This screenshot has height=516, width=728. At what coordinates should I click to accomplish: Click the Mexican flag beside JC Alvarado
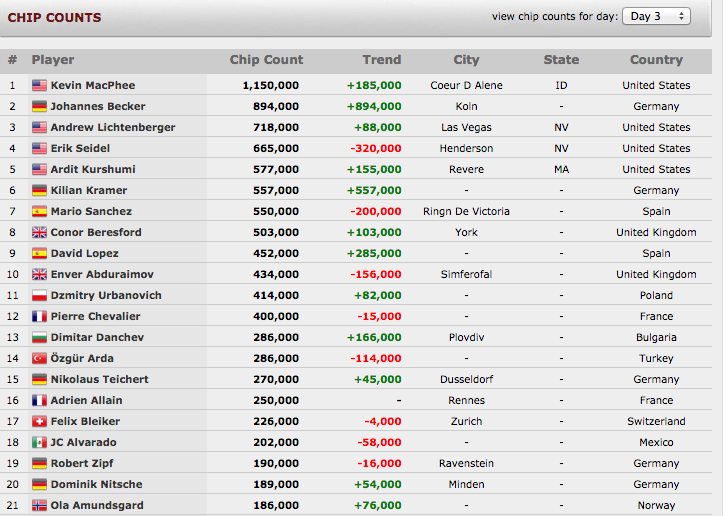pos(39,442)
